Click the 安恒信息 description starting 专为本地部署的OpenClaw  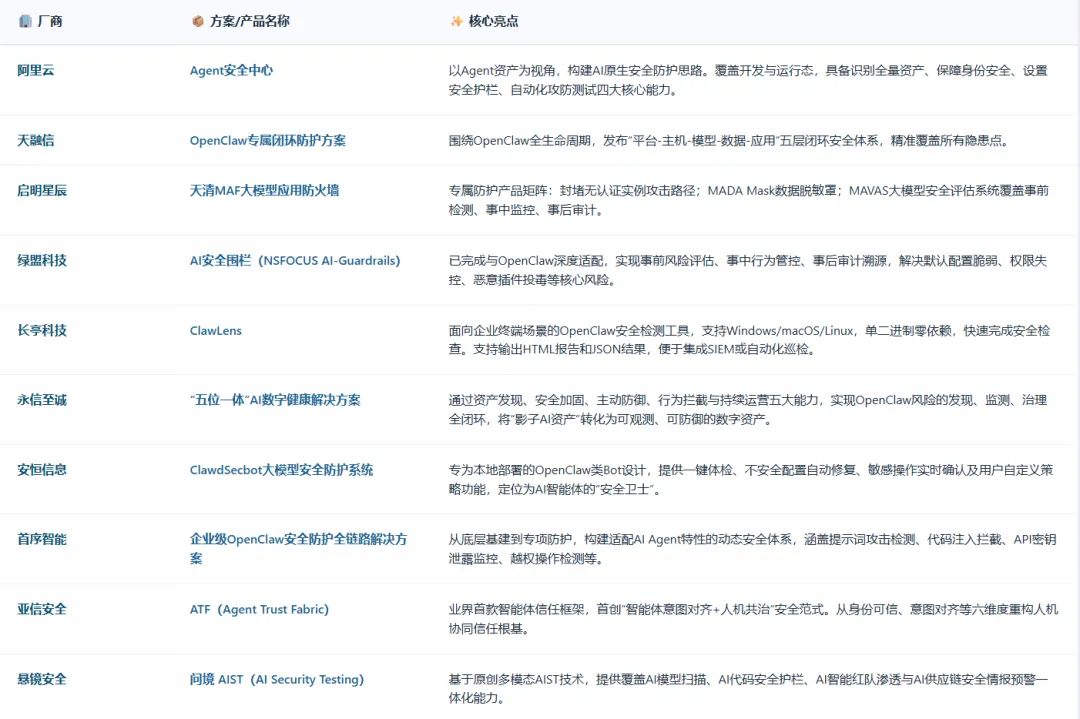[751, 479]
